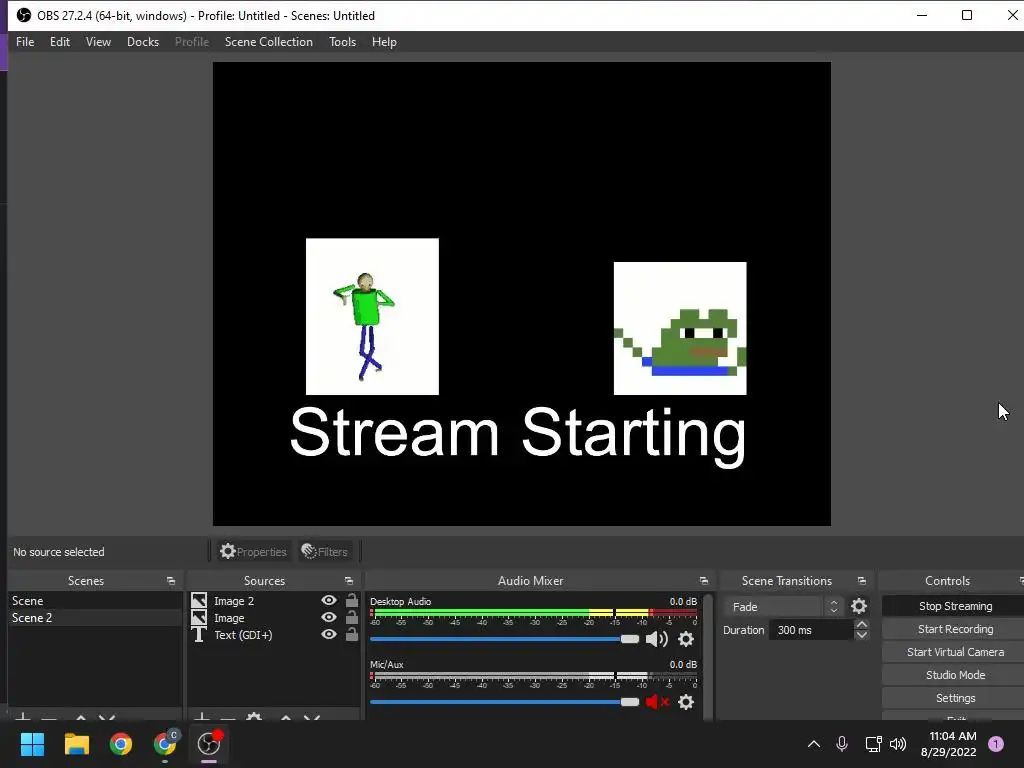Open the Tools menu

tap(342, 42)
